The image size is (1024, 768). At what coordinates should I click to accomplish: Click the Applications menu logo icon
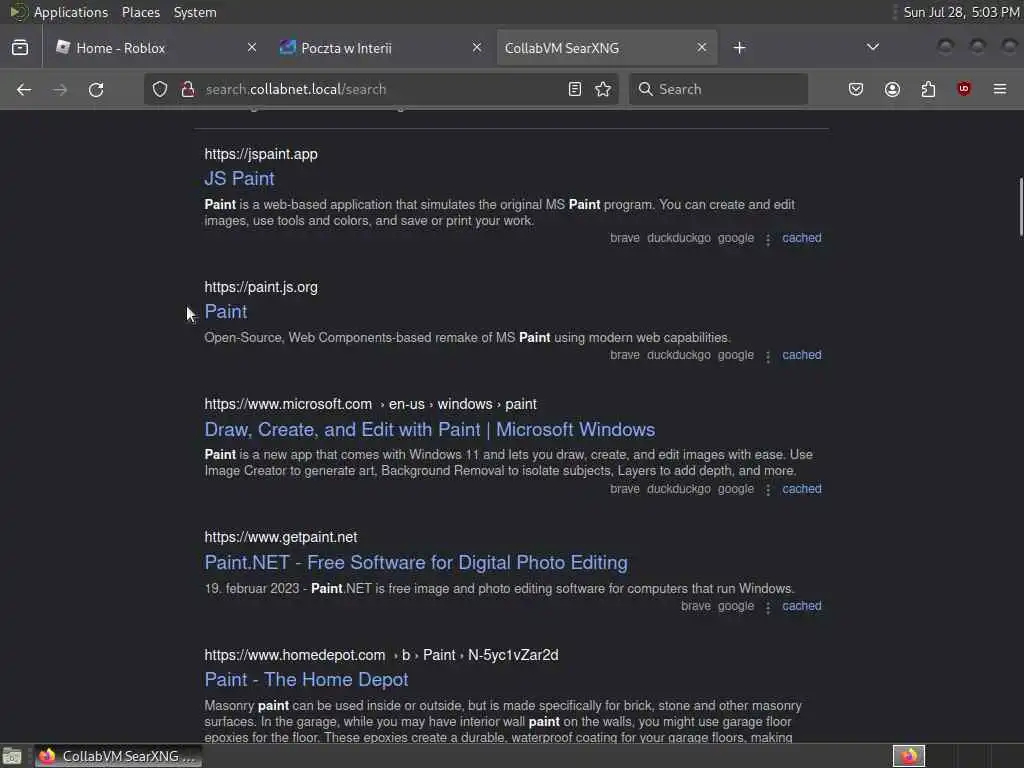pos(18,12)
